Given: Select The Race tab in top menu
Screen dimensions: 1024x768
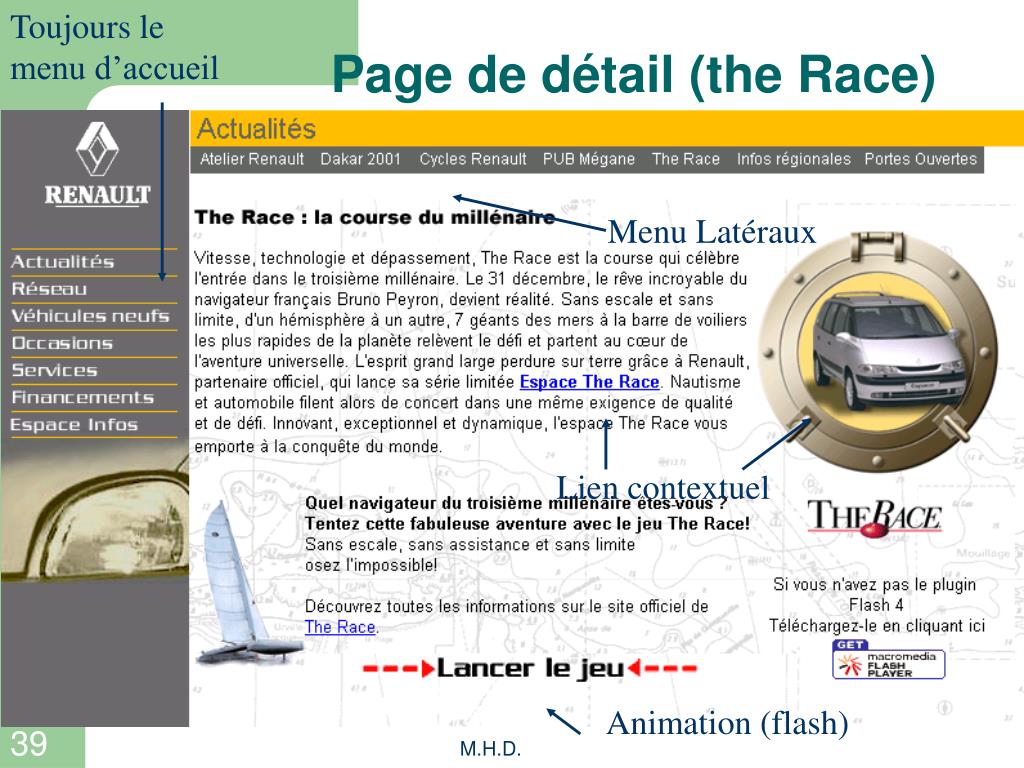Looking at the screenshot, I should 686,159.
